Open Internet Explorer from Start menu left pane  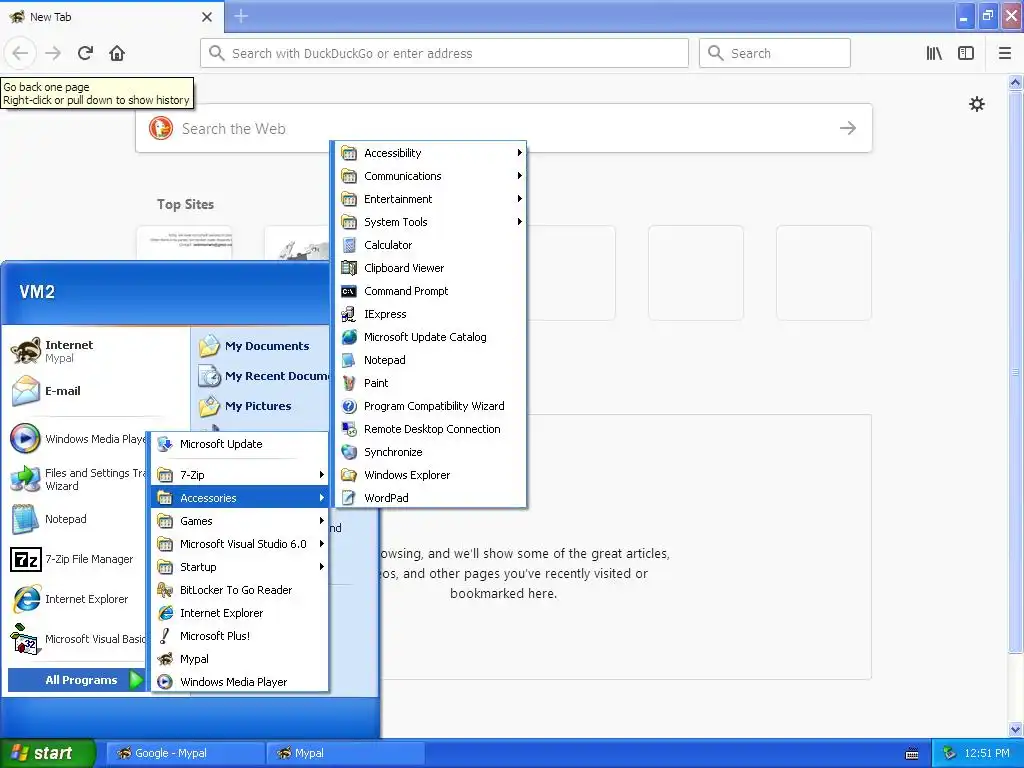click(77, 600)
